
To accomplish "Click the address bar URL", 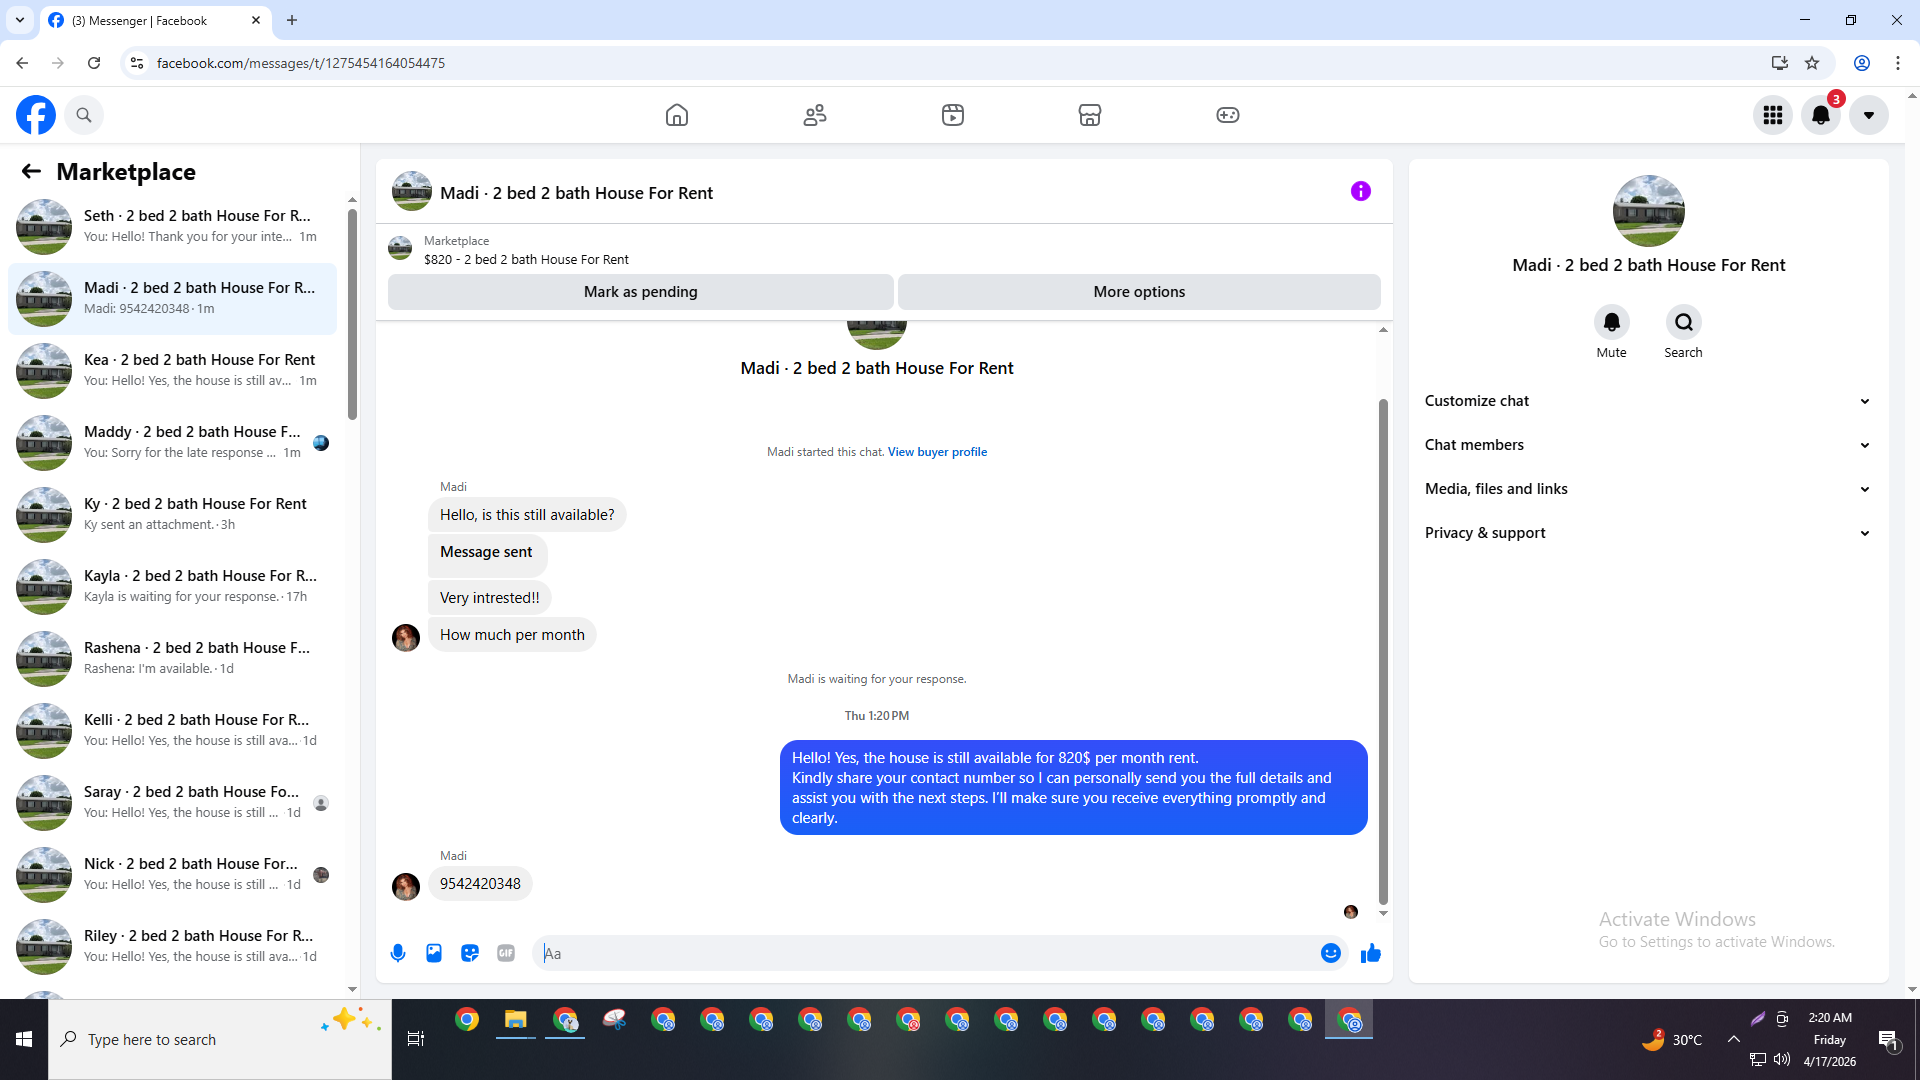I will pos(301,63).
